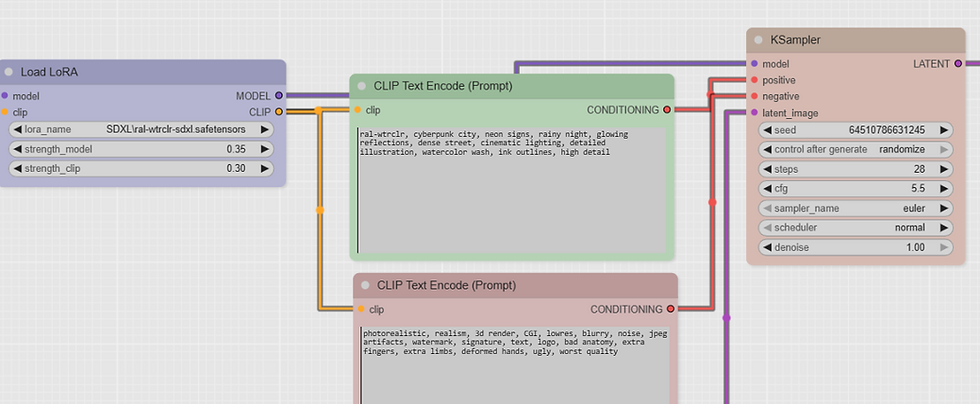Viewport: 980px width, 404px height.
Task: Select red CLIP Text Encode title bar
Action: click(x=515, y=286)
